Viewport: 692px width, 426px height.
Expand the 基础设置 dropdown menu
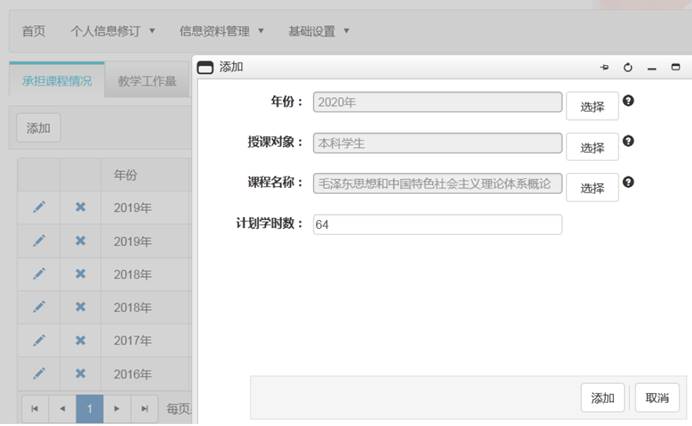pos(318,31)
